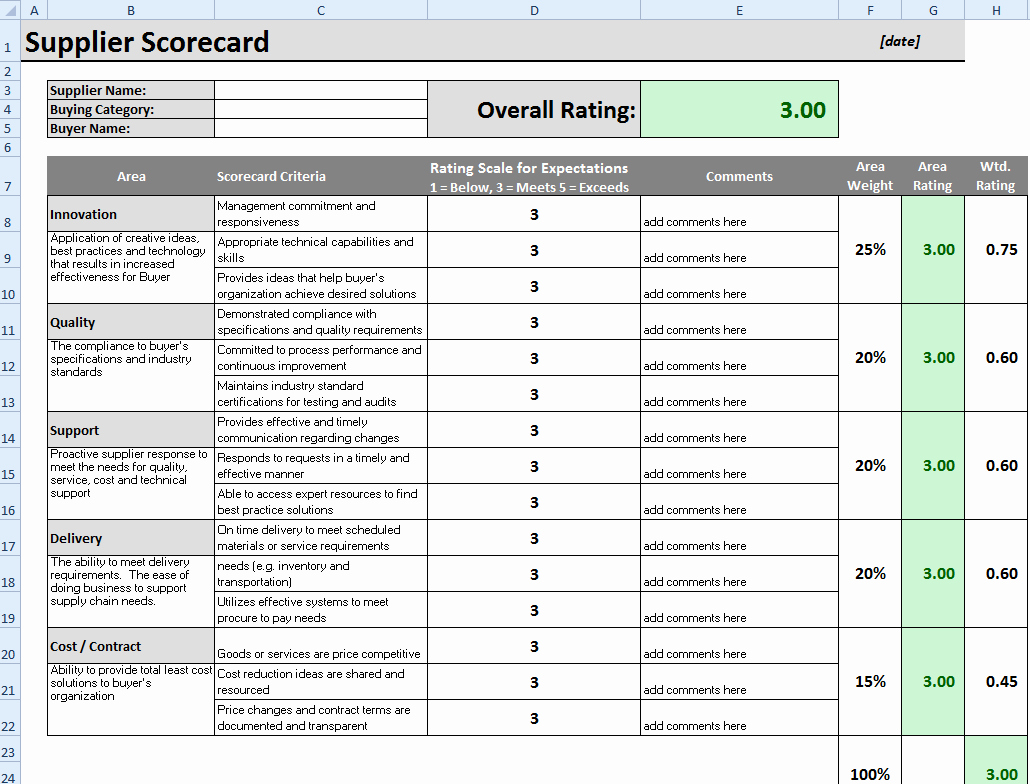
Task: Click comments cell for Utilizes effective systems row
Action: 739,610
